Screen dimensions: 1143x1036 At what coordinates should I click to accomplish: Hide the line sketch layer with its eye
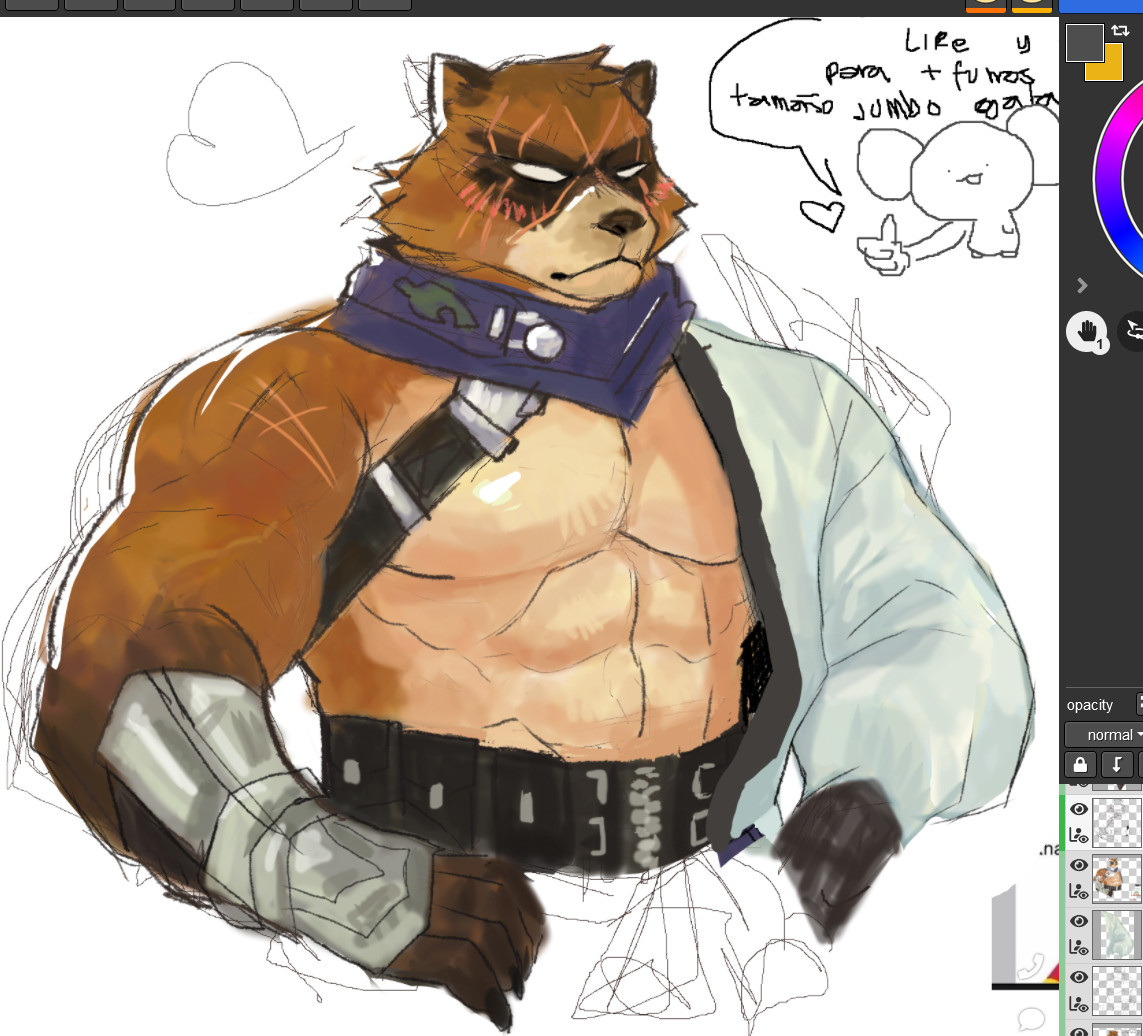[x=1078, y=809]
